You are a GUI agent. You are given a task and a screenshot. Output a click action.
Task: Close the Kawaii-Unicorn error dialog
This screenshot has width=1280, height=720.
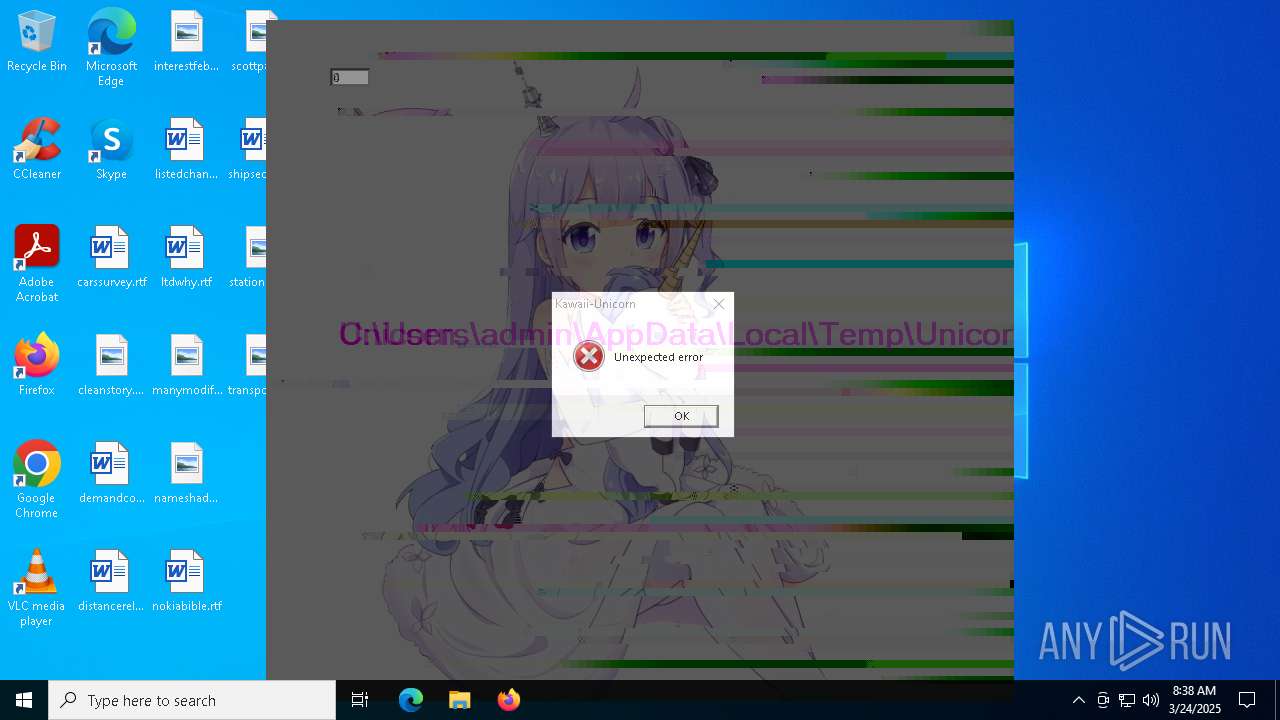[x=718, y=304]
